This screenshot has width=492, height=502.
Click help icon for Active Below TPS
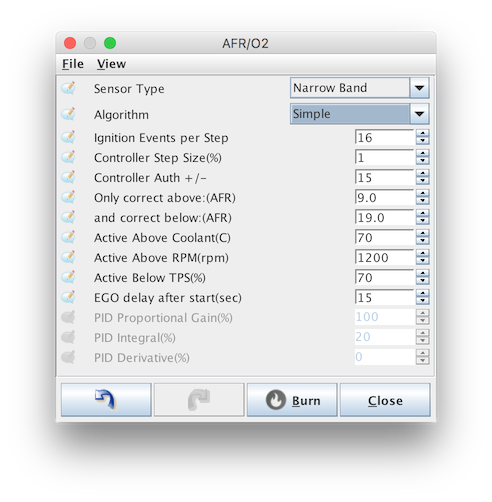coord(68,277)
